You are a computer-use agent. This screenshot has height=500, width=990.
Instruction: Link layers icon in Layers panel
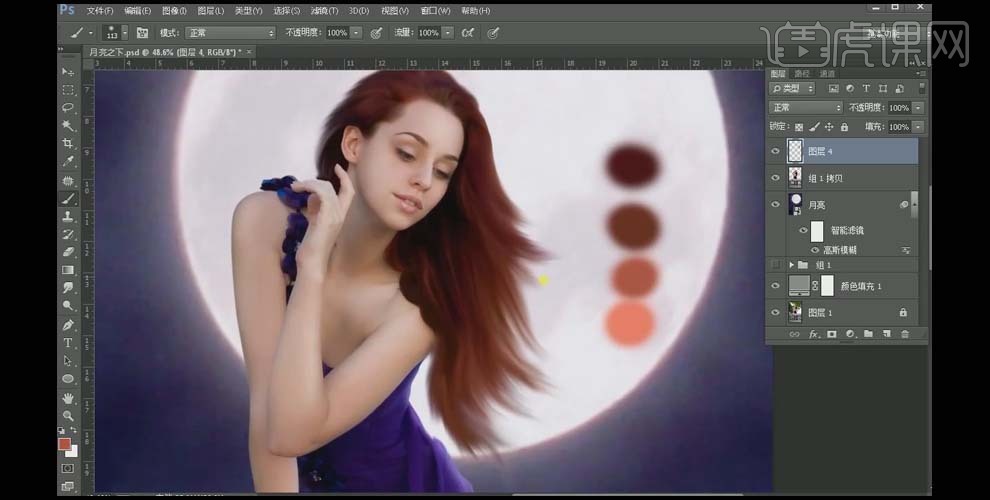click(794, 335)
